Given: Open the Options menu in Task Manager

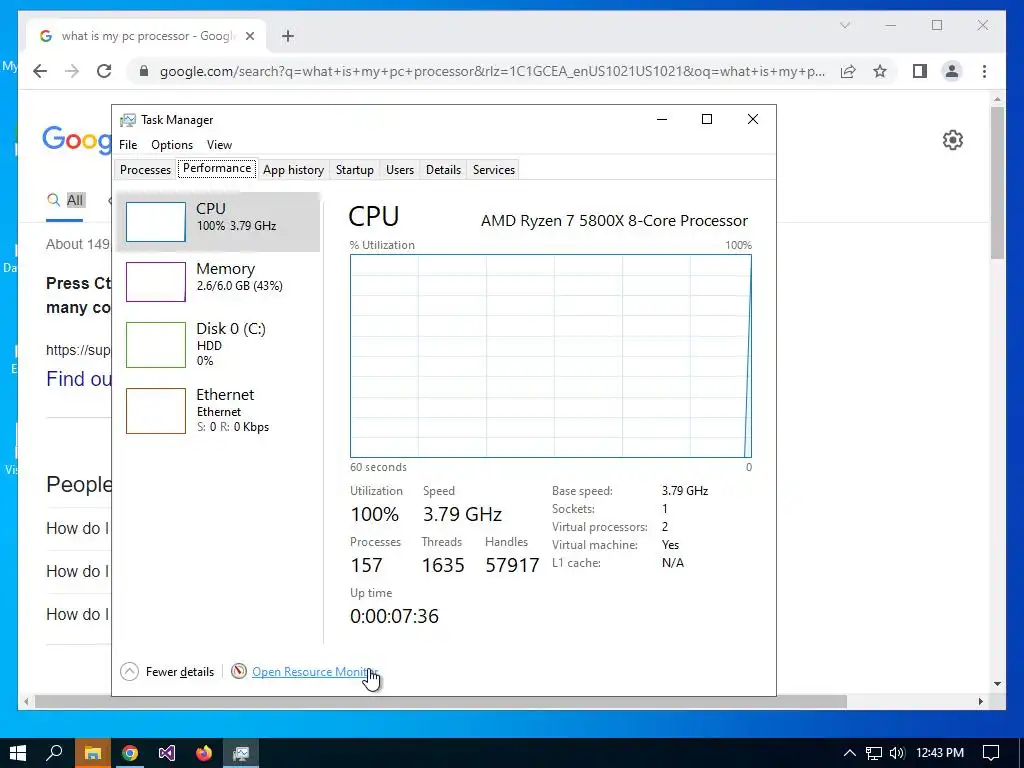Looking at the screenshot, I should tap(172, 145).
